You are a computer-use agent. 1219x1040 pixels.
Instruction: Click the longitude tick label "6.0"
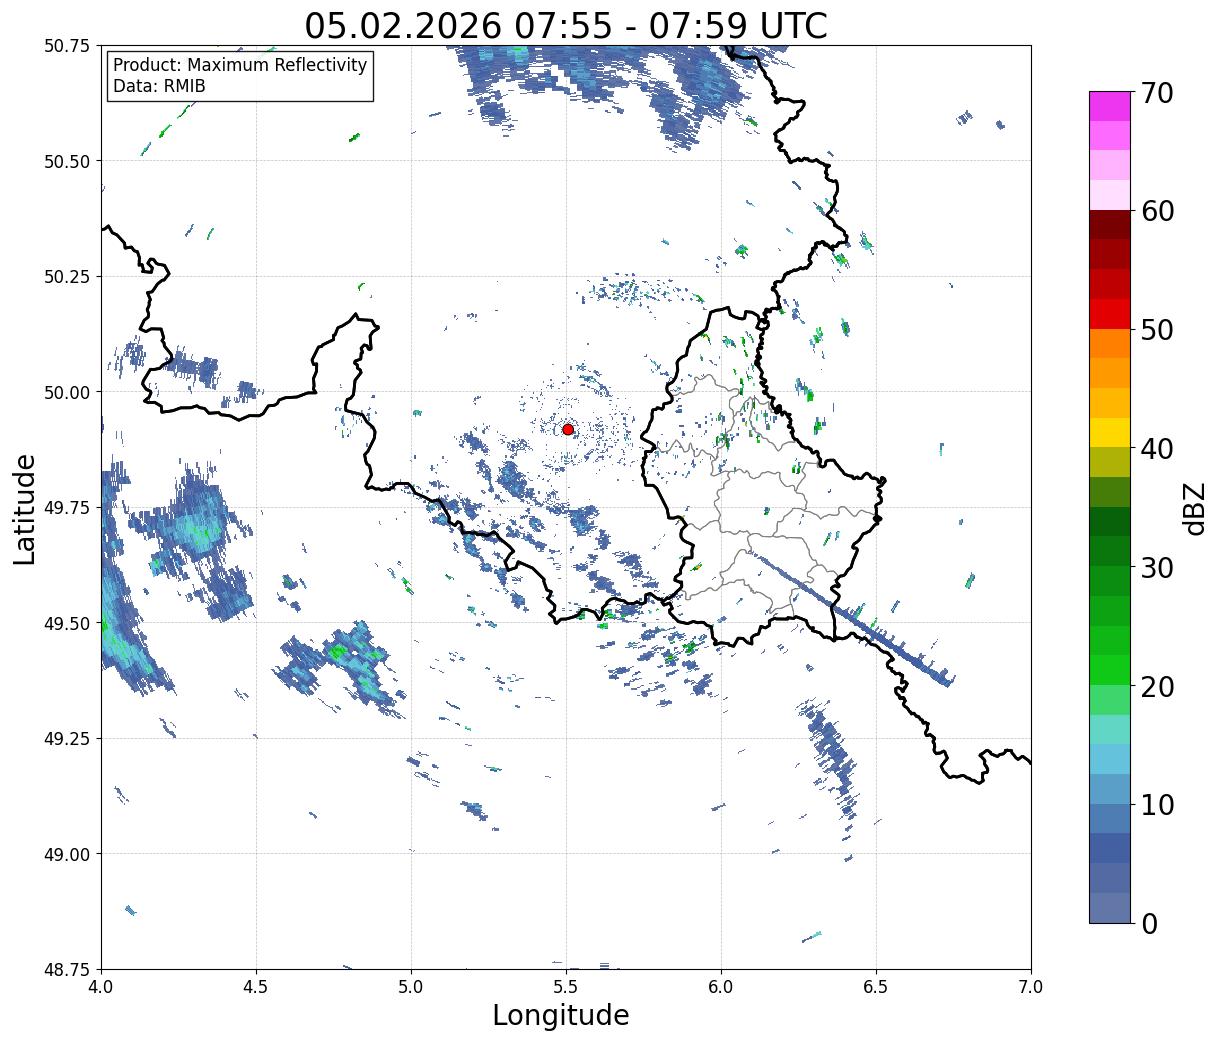click(x=721, y=987)
